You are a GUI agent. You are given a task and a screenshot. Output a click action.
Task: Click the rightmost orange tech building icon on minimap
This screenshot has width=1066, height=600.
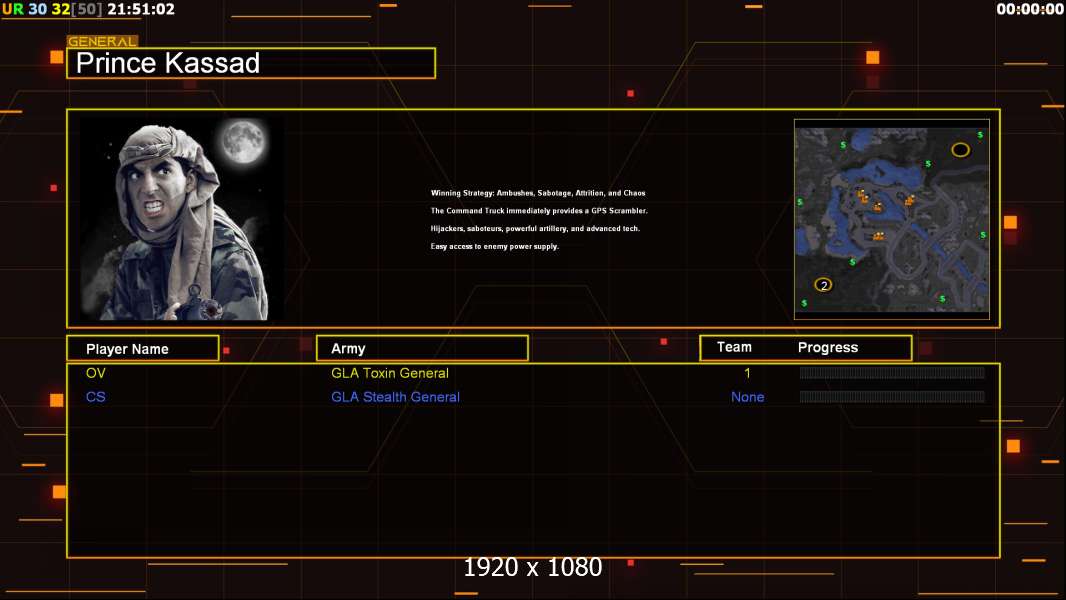click(909, 200)
